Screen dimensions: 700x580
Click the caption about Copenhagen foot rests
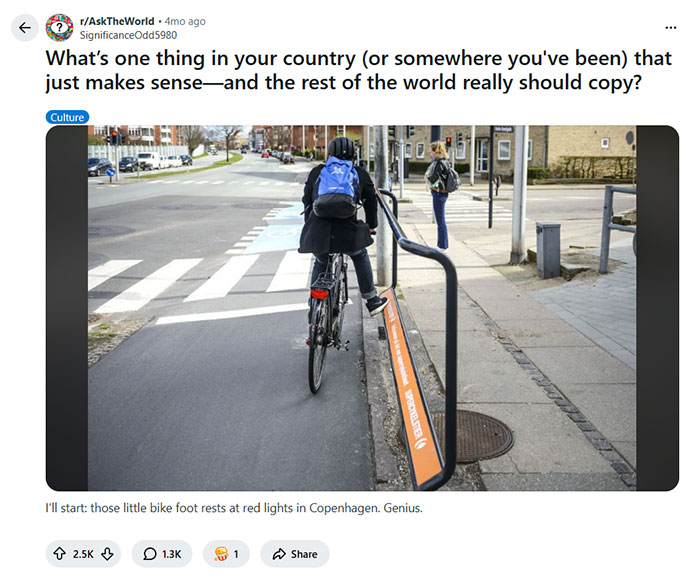234,508
